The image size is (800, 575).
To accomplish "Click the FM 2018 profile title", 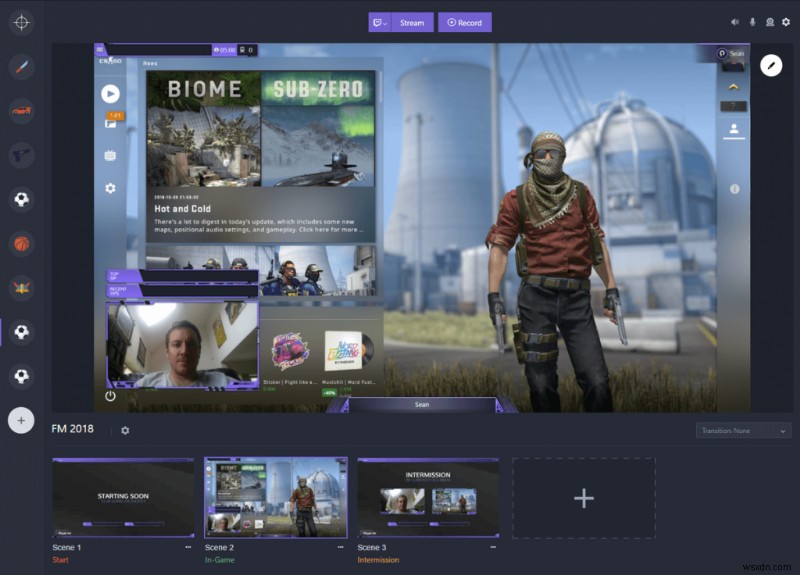I will 72,429.
